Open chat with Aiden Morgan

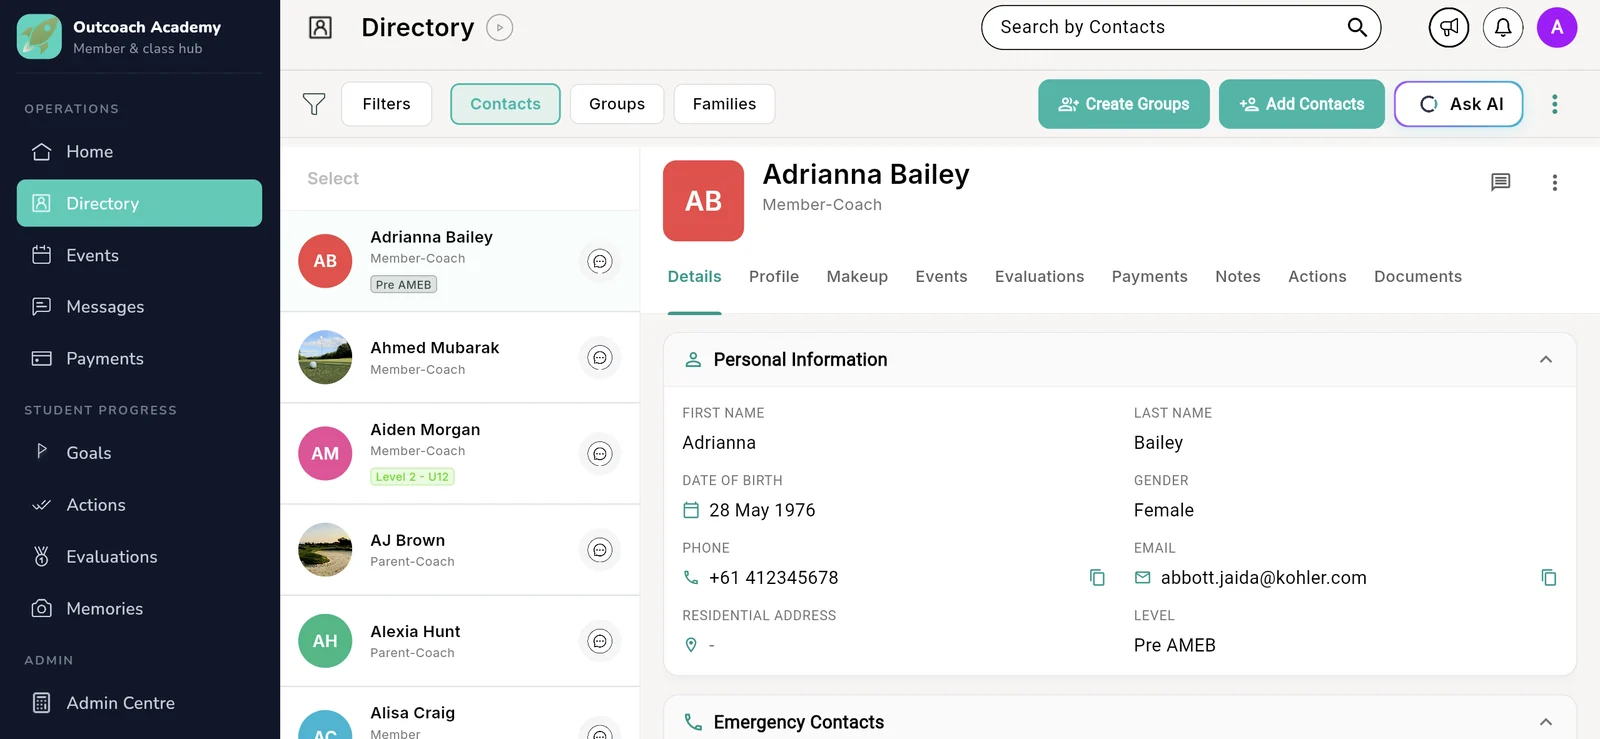tap(600, 454)
